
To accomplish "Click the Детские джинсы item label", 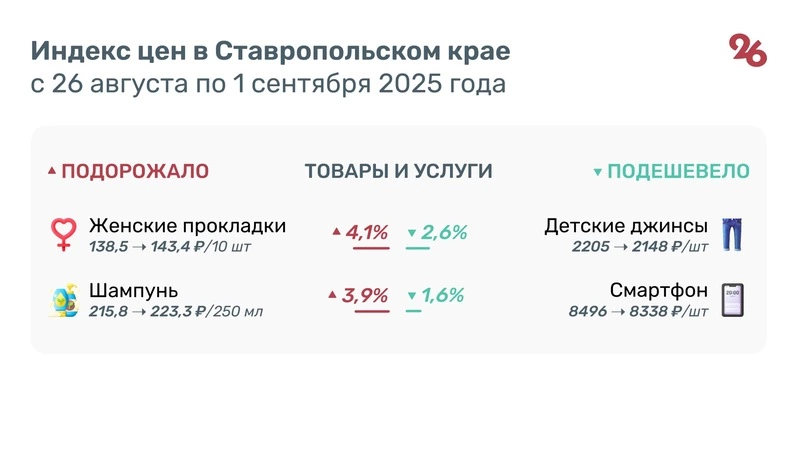I will pos(626,225).
